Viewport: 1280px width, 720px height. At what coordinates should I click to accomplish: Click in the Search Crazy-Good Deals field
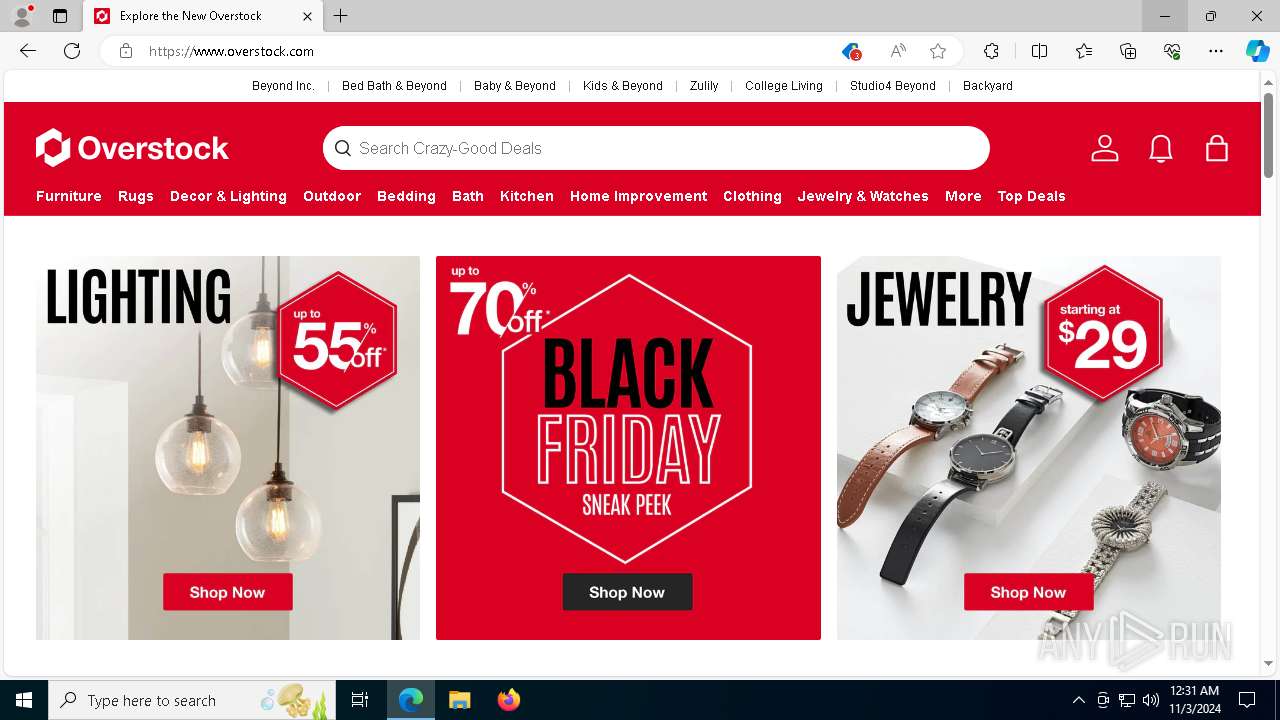coord(656,148)
